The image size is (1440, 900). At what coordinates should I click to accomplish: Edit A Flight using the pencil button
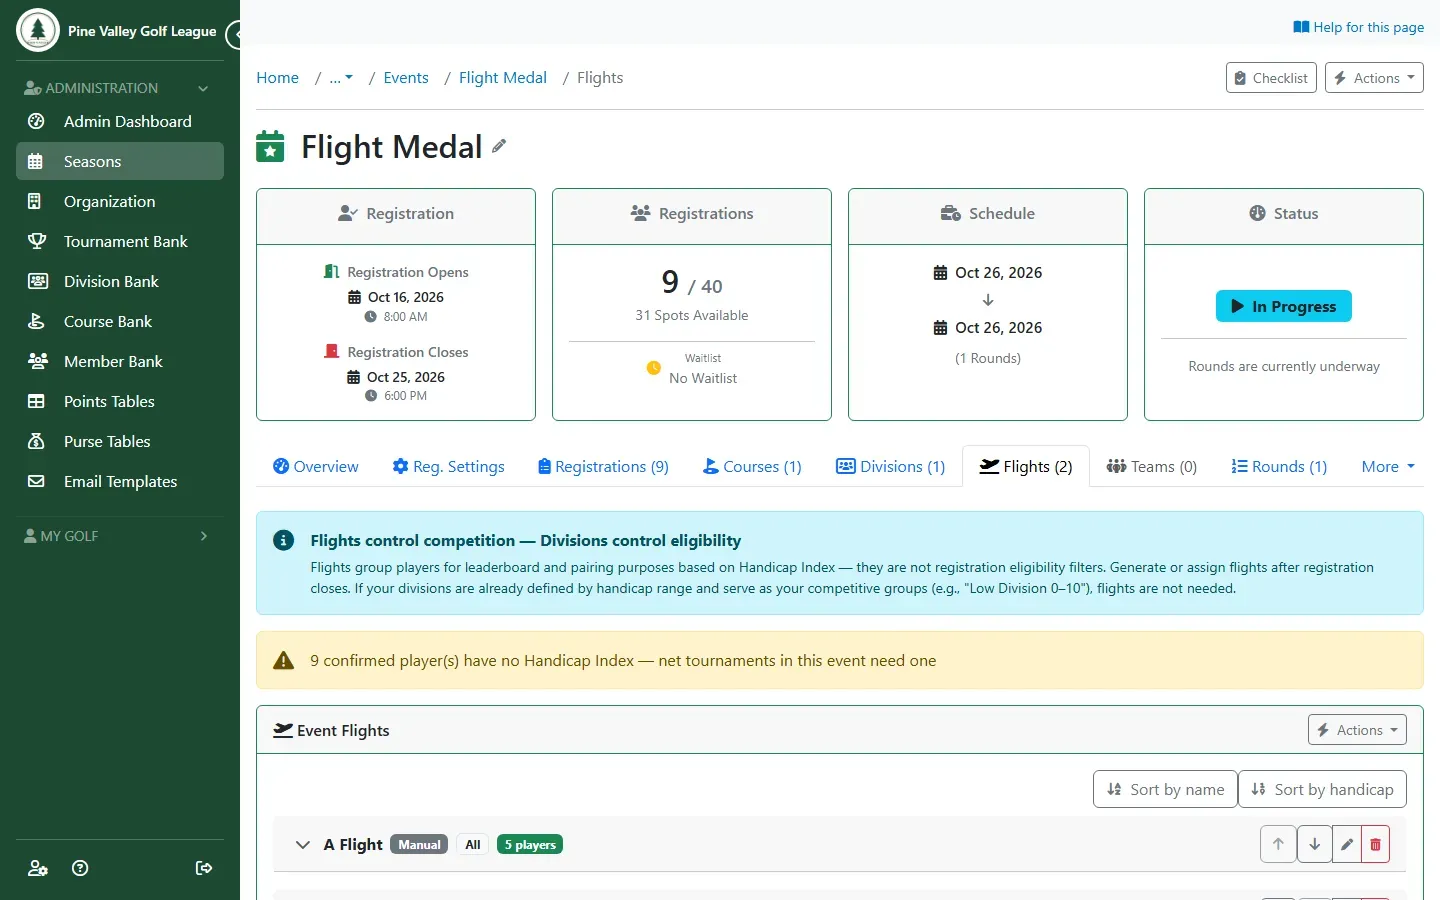point(1347,844)
